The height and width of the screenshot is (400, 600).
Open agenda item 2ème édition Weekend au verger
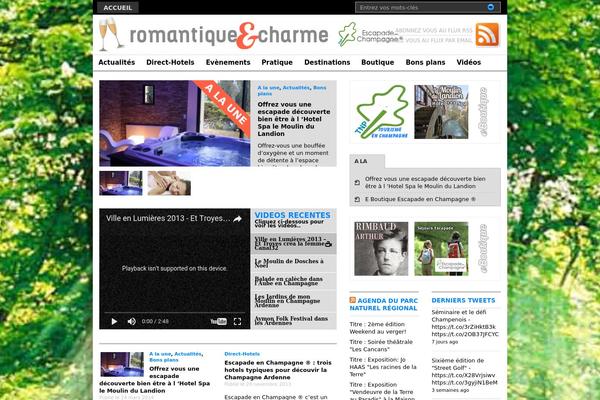378,328
